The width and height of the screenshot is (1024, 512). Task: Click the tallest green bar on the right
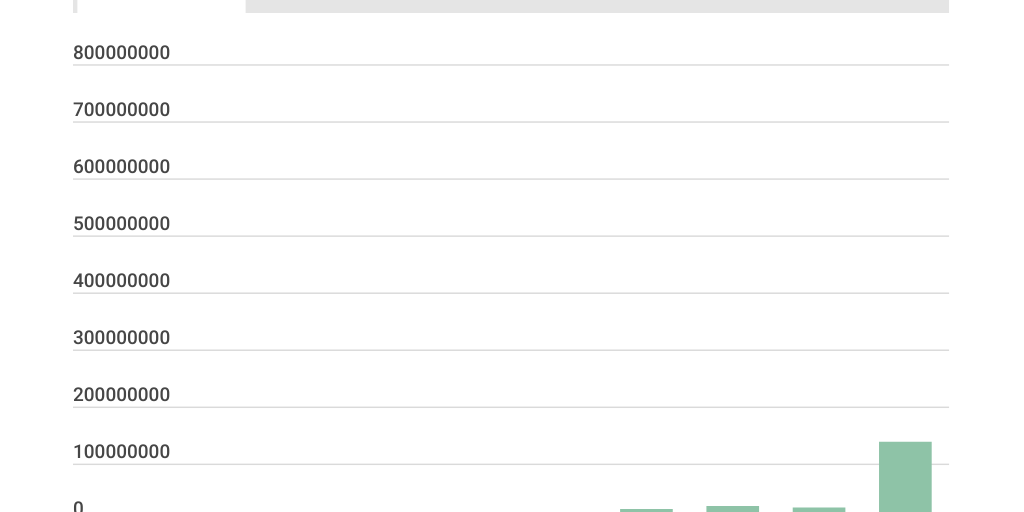pos(905,476)
